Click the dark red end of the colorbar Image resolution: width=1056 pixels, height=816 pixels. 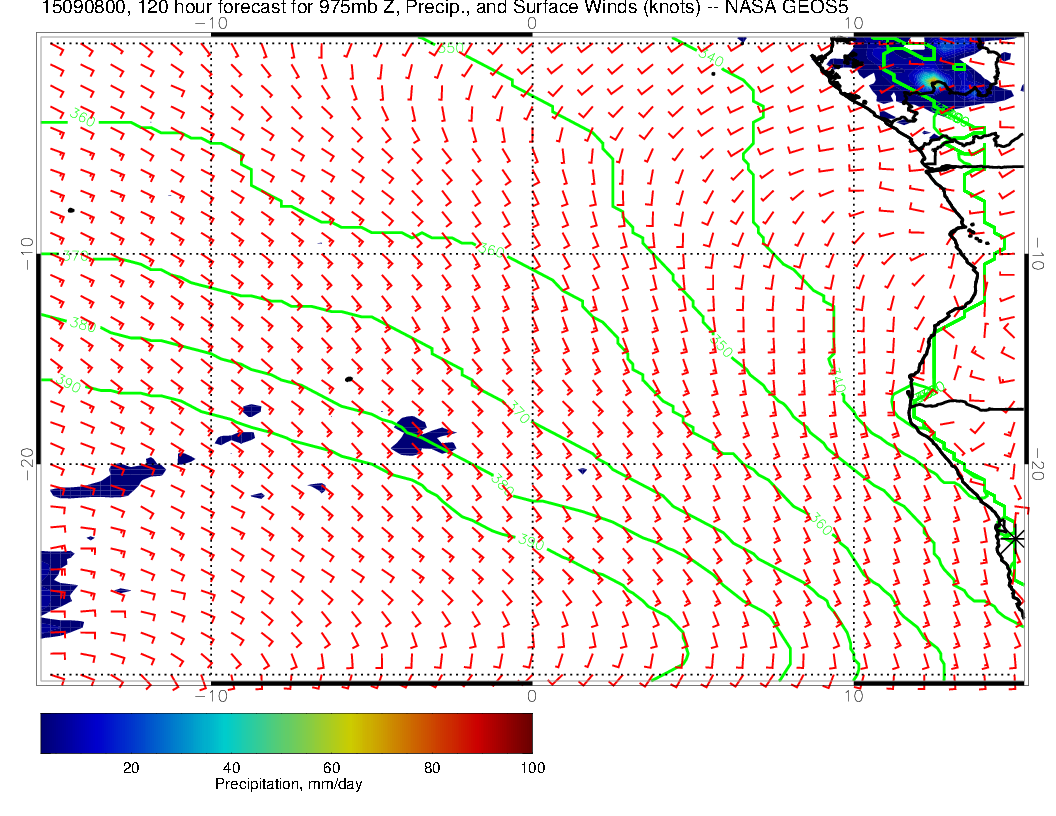pyautogui.click(x=525, y=733)
